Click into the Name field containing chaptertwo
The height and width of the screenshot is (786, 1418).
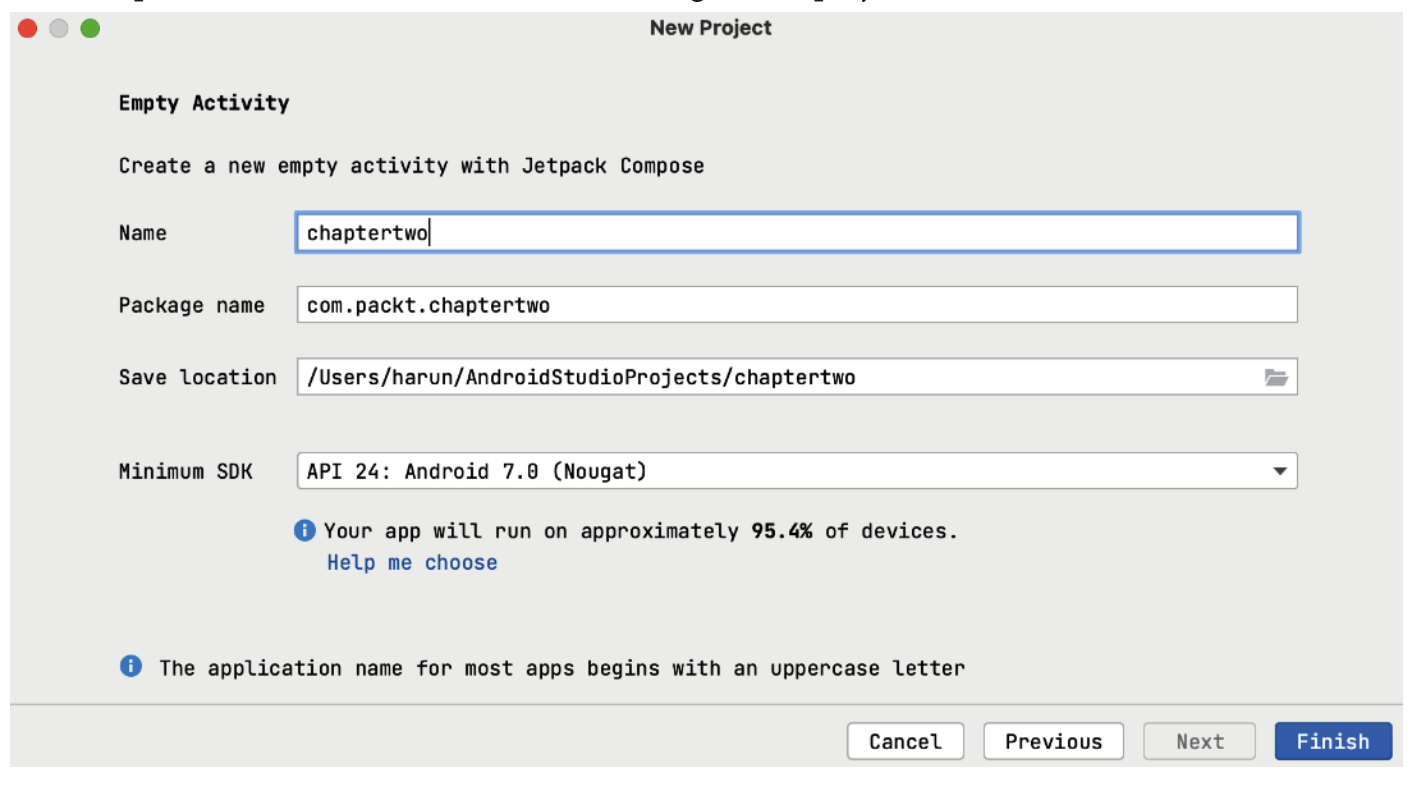point(796,233)
